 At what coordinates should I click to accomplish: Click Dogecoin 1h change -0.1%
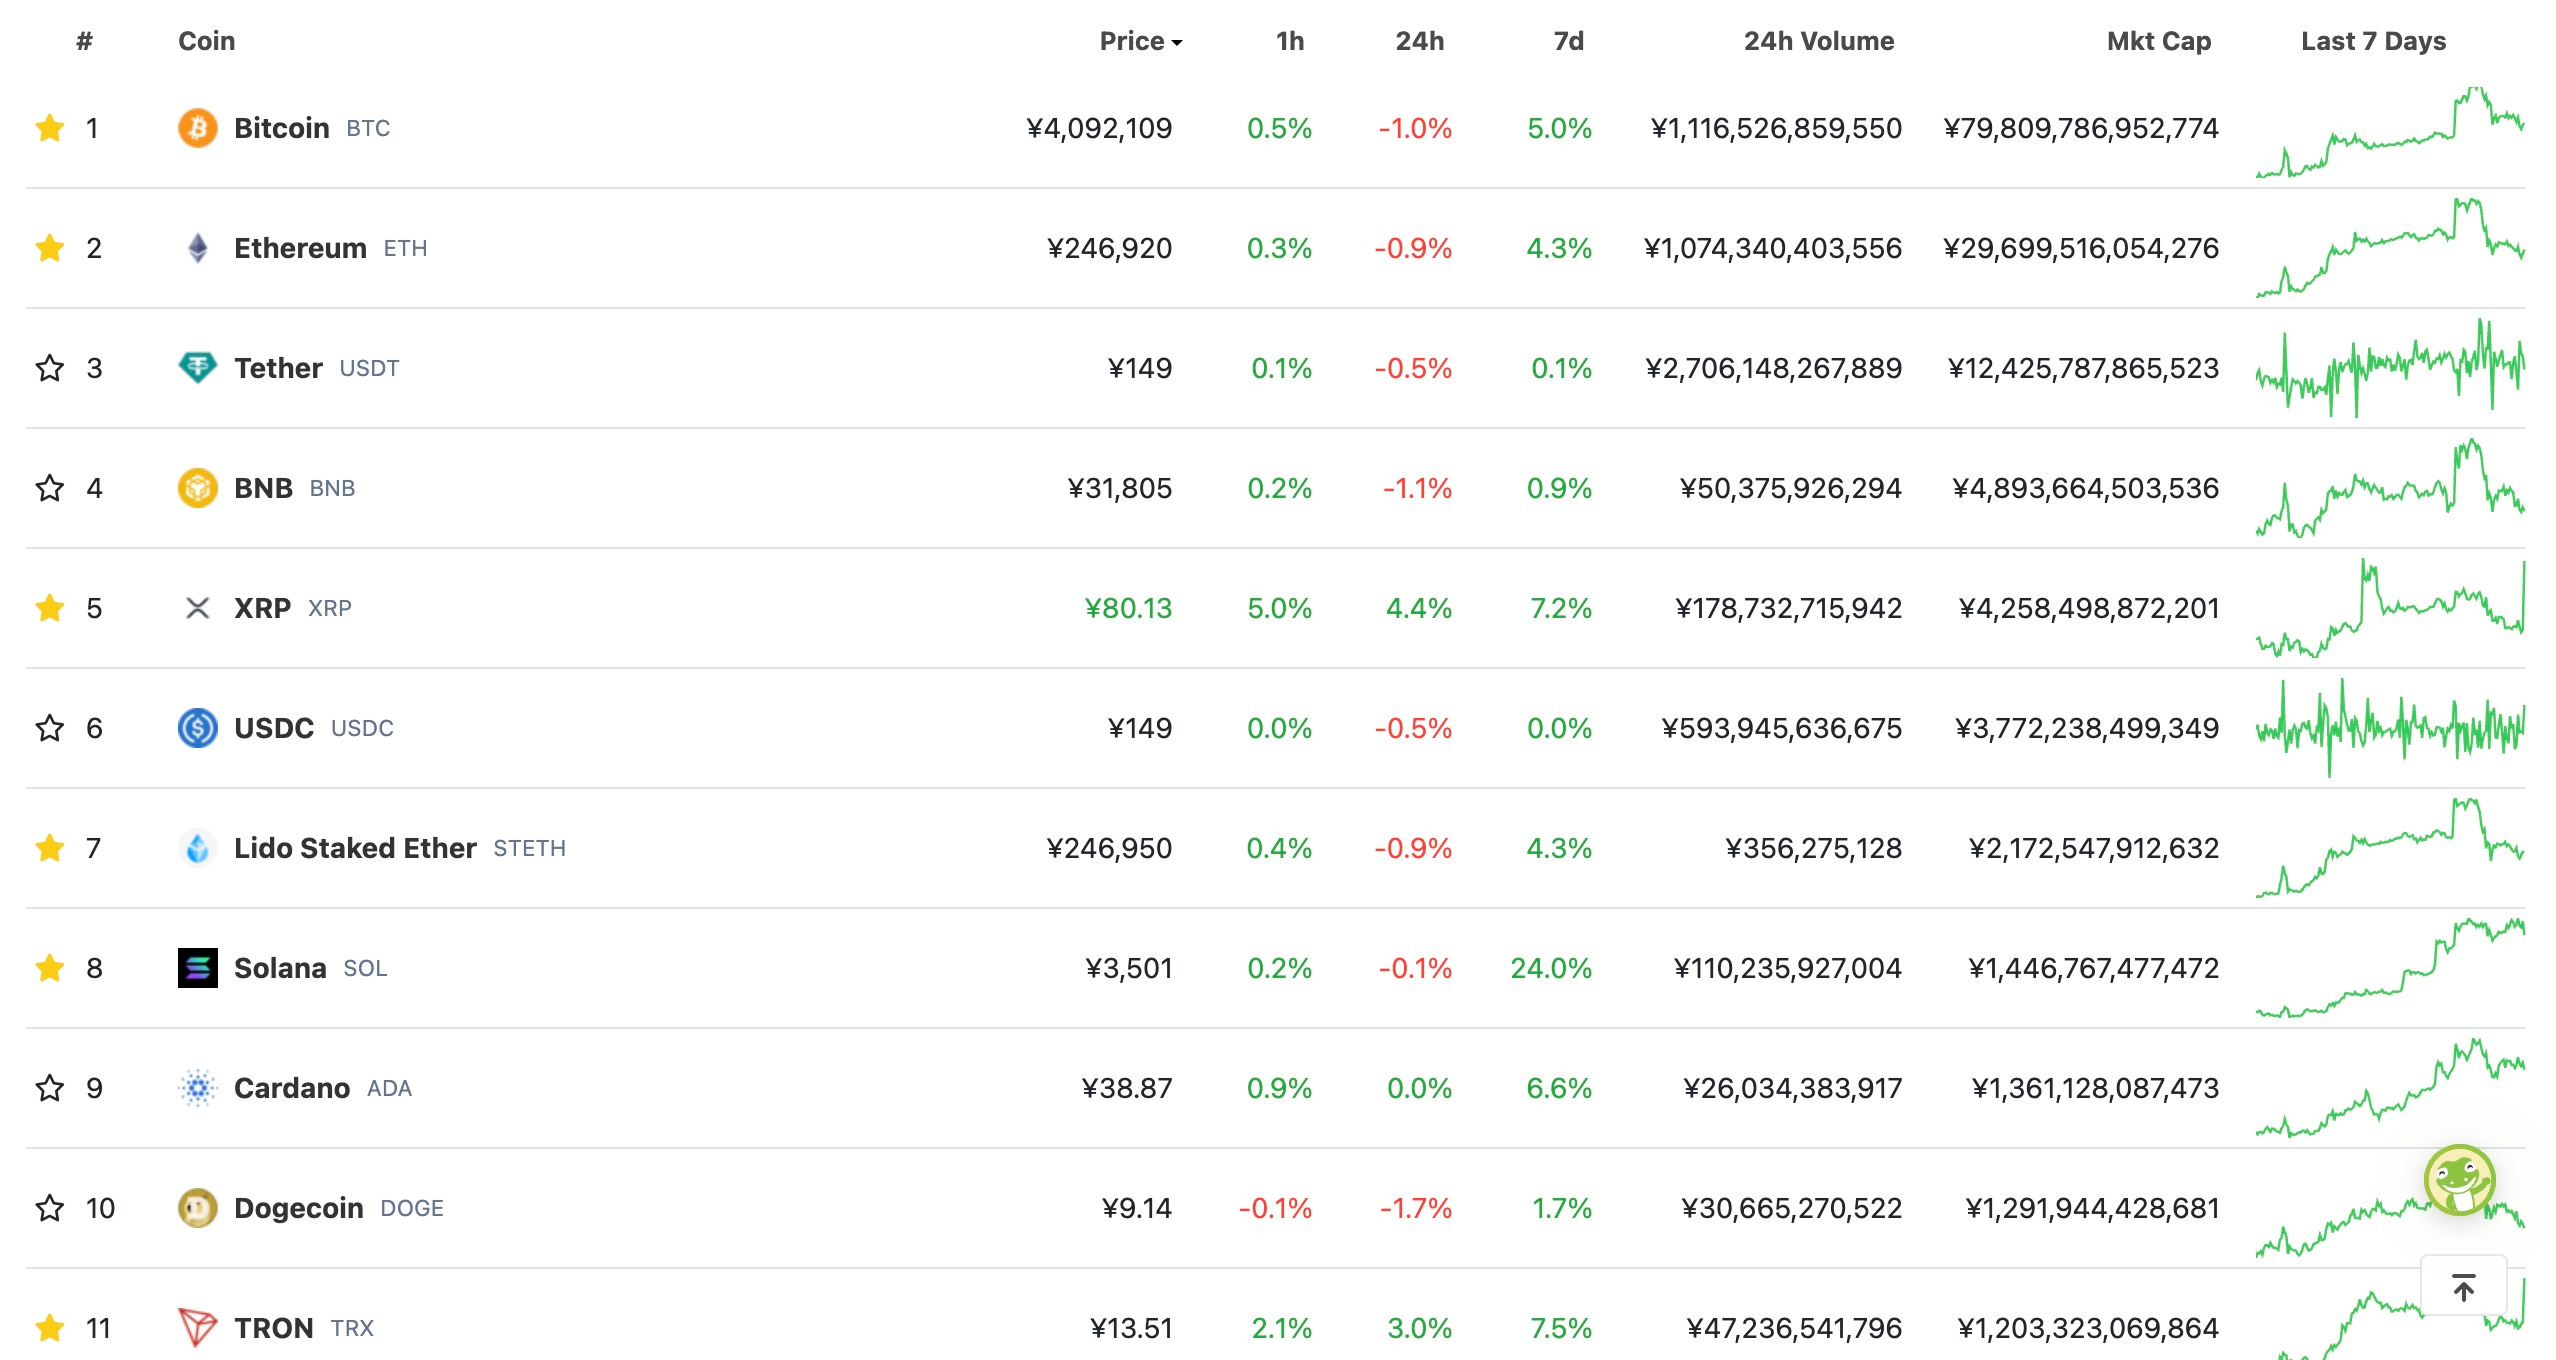point(1275,1208)
